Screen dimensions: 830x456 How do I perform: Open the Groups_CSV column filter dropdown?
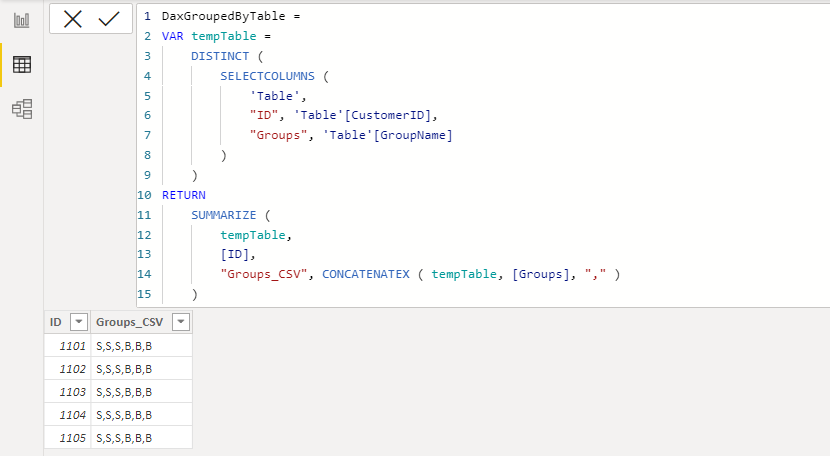[x=181, y=321]
